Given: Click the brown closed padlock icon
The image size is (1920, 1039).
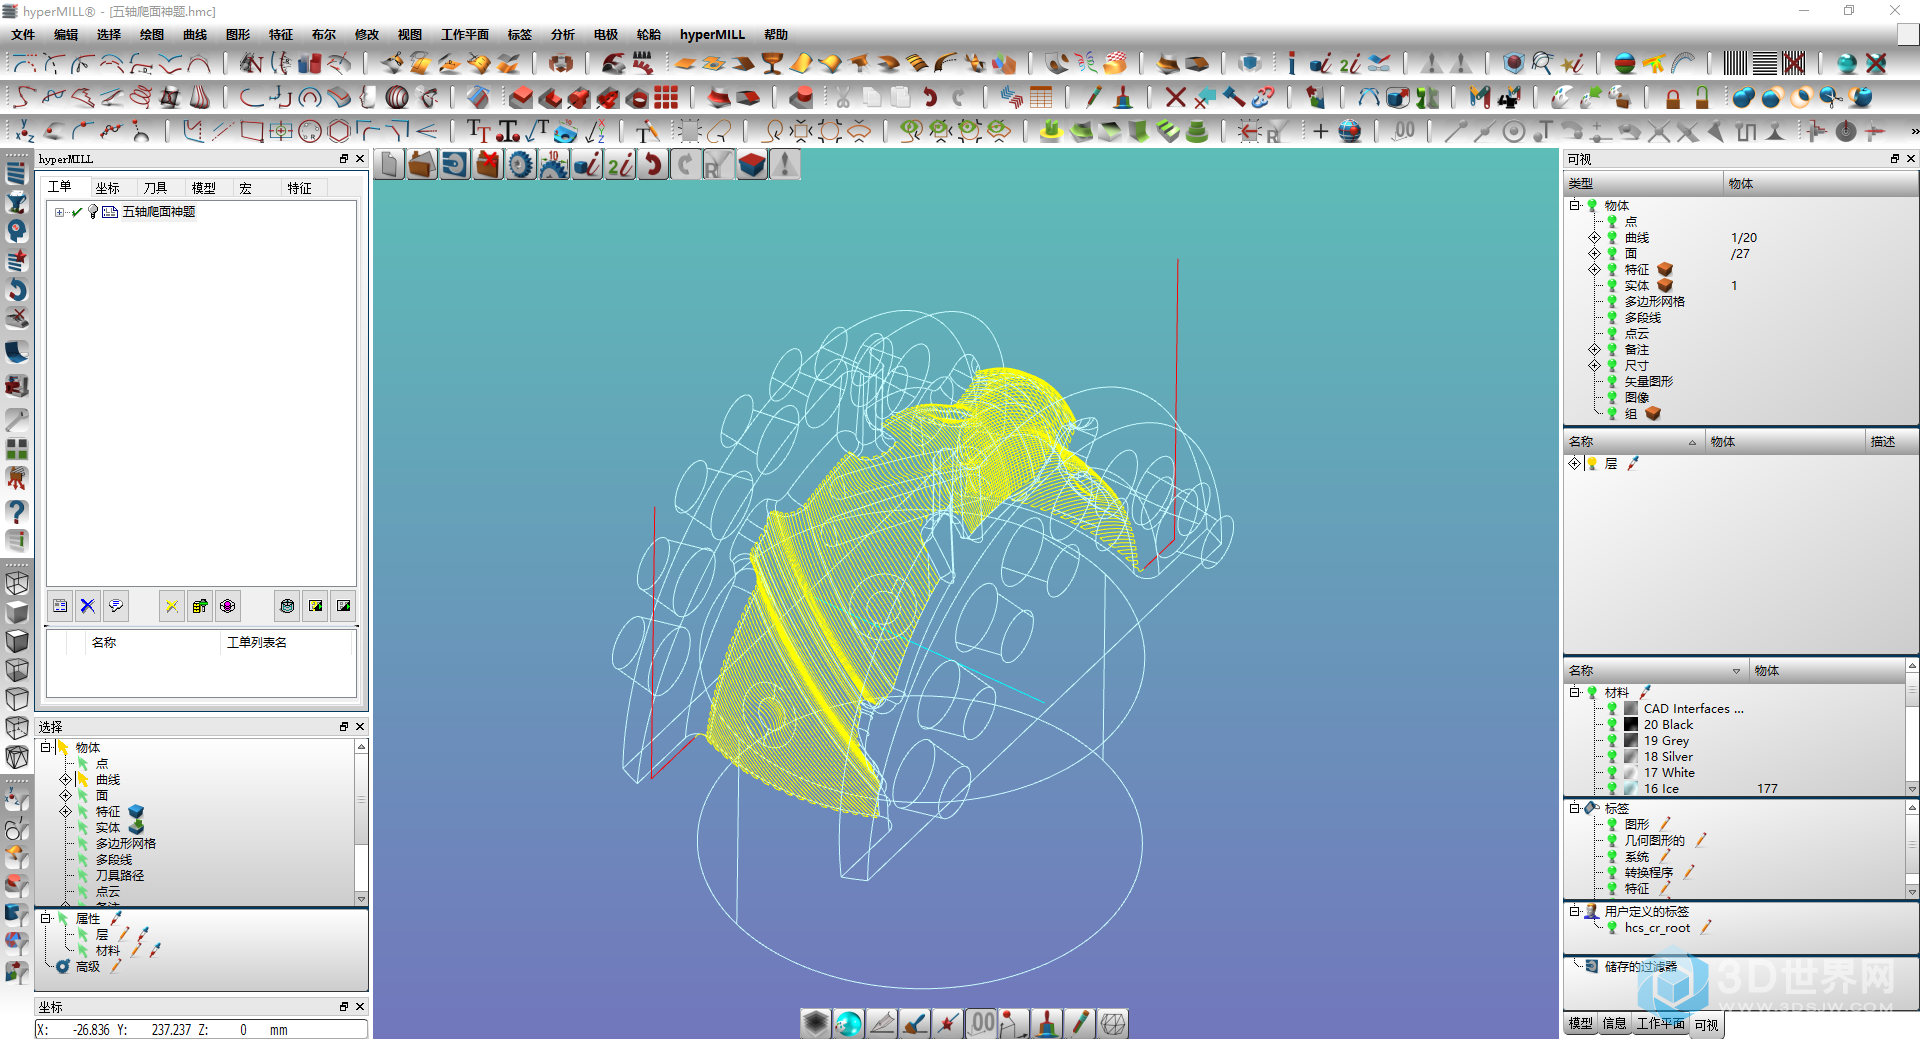Looking at the screenshot, I should 1673,97.
